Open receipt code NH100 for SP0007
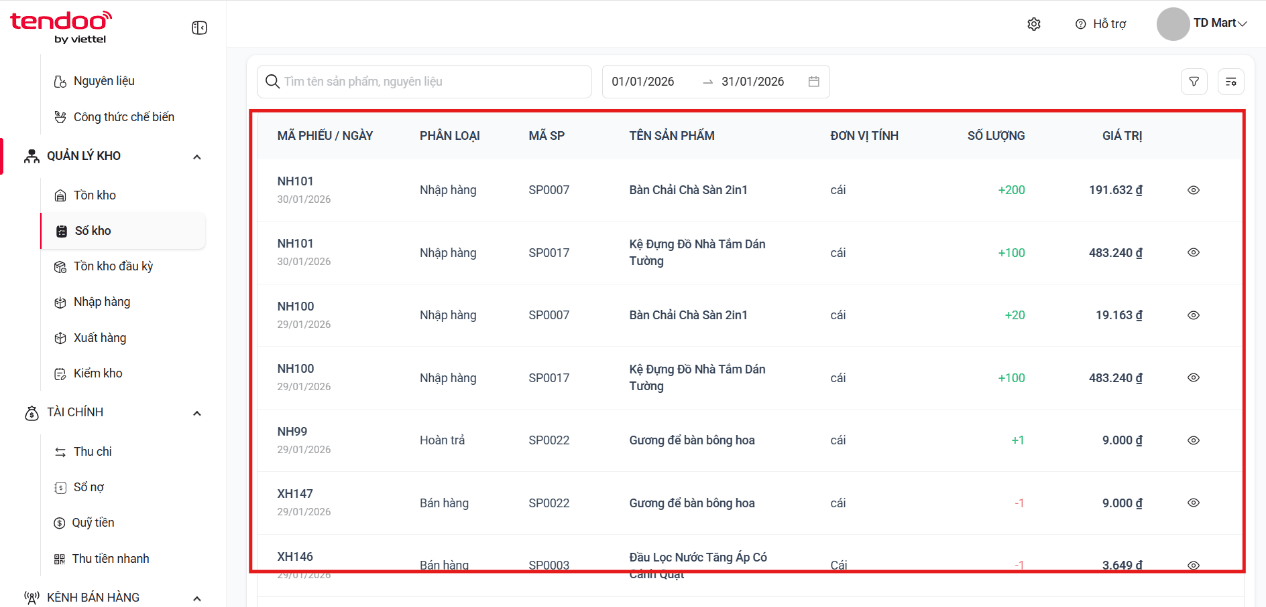Screen dimensions: 1266x607 (295, 306)
